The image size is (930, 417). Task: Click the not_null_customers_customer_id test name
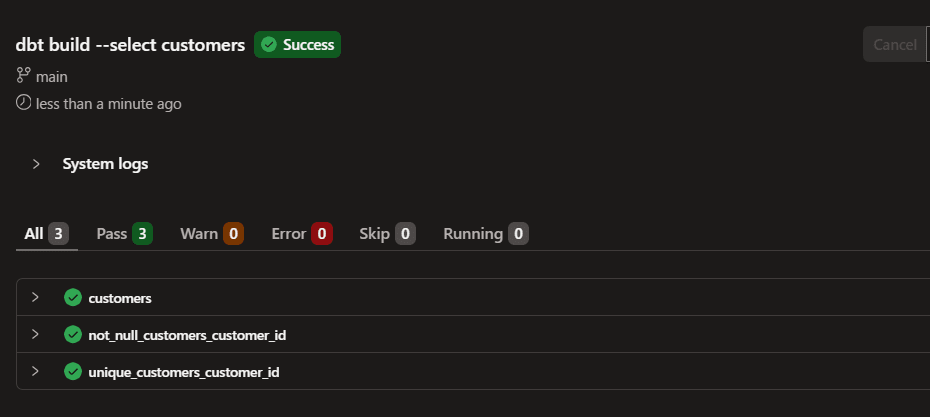point(187,336)
